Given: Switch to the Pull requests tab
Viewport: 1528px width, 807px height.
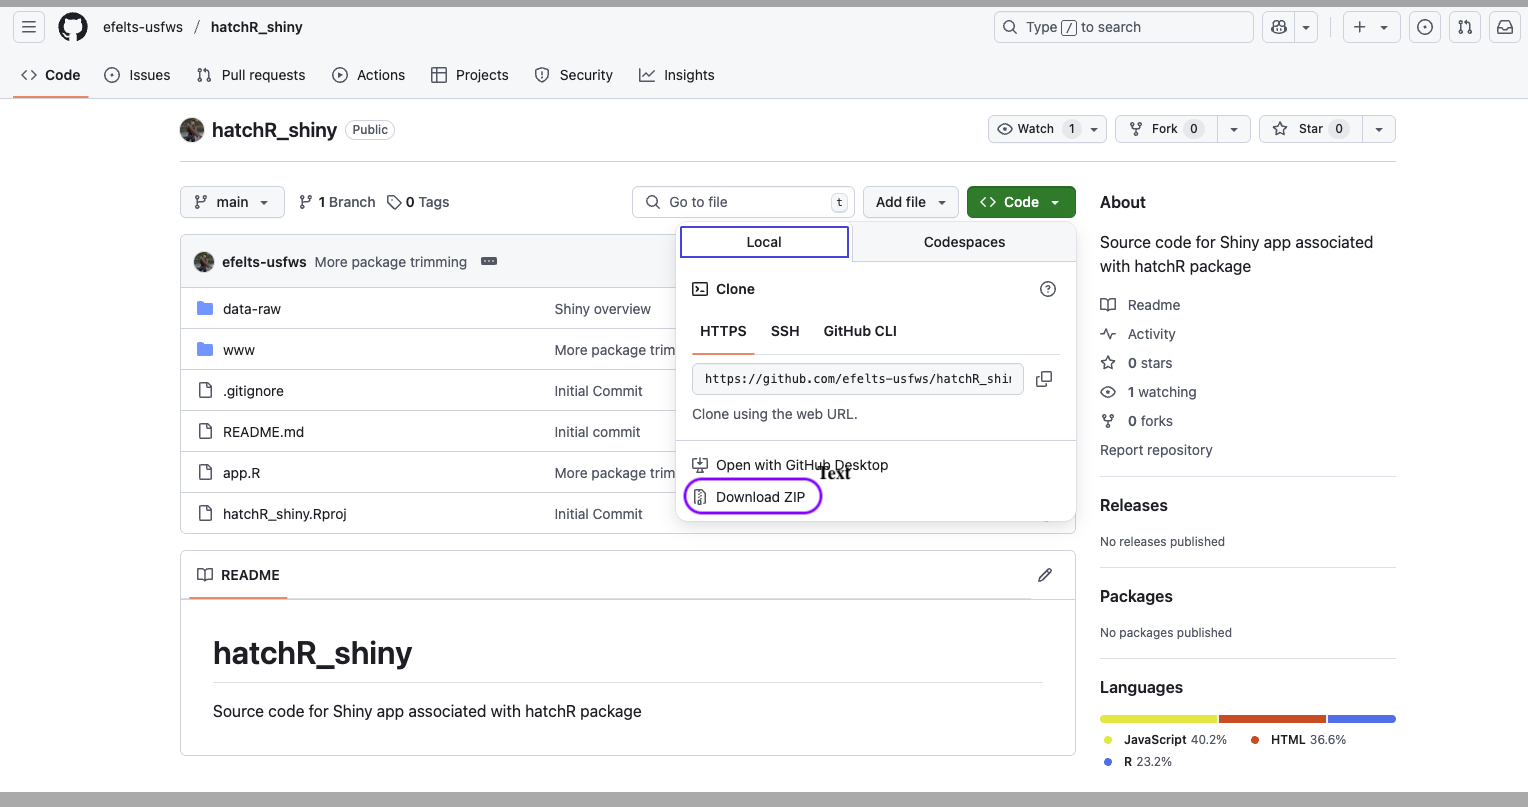Looking at the screenshot, I should pyautogui.click(x=251, y=75).
